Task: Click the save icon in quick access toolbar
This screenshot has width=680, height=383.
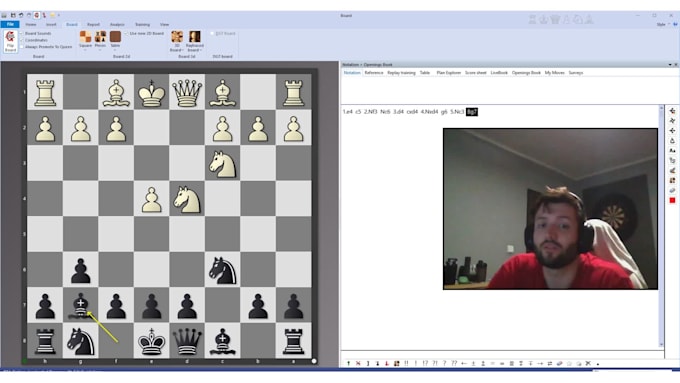Action: 13,15
